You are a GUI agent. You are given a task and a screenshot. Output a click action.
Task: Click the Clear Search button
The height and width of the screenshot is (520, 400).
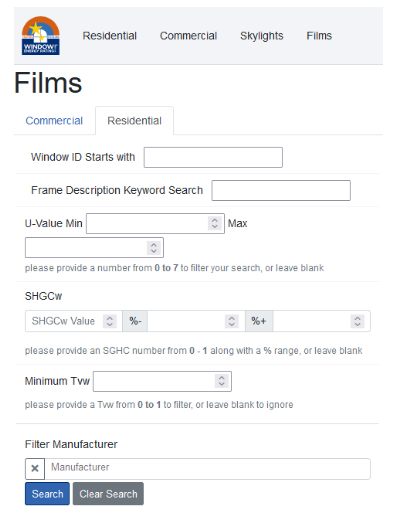108,494
